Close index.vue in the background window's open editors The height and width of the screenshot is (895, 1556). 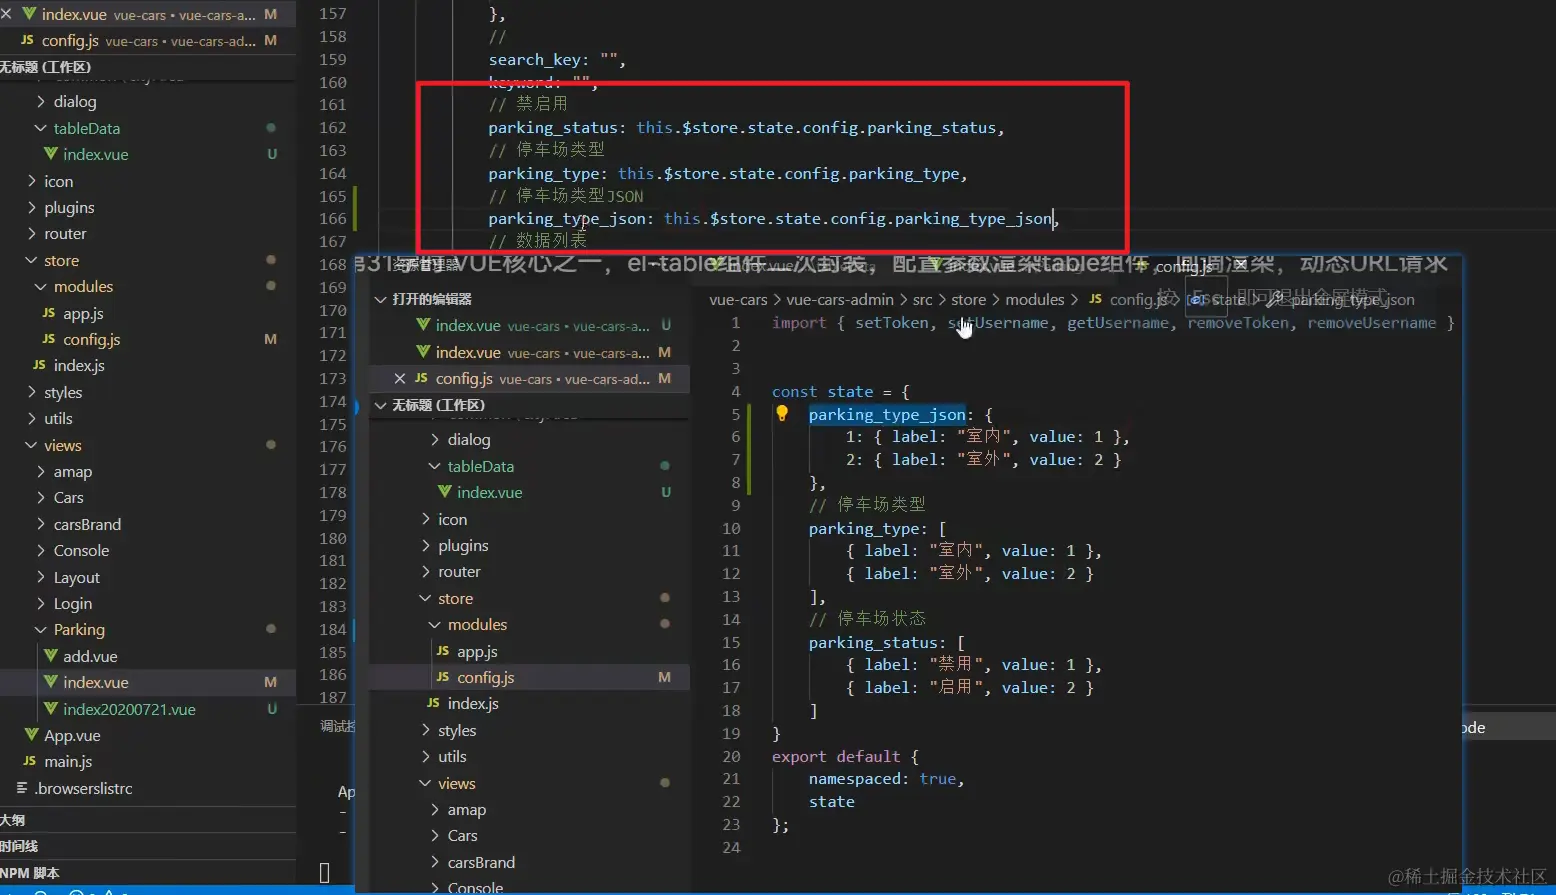6,14
